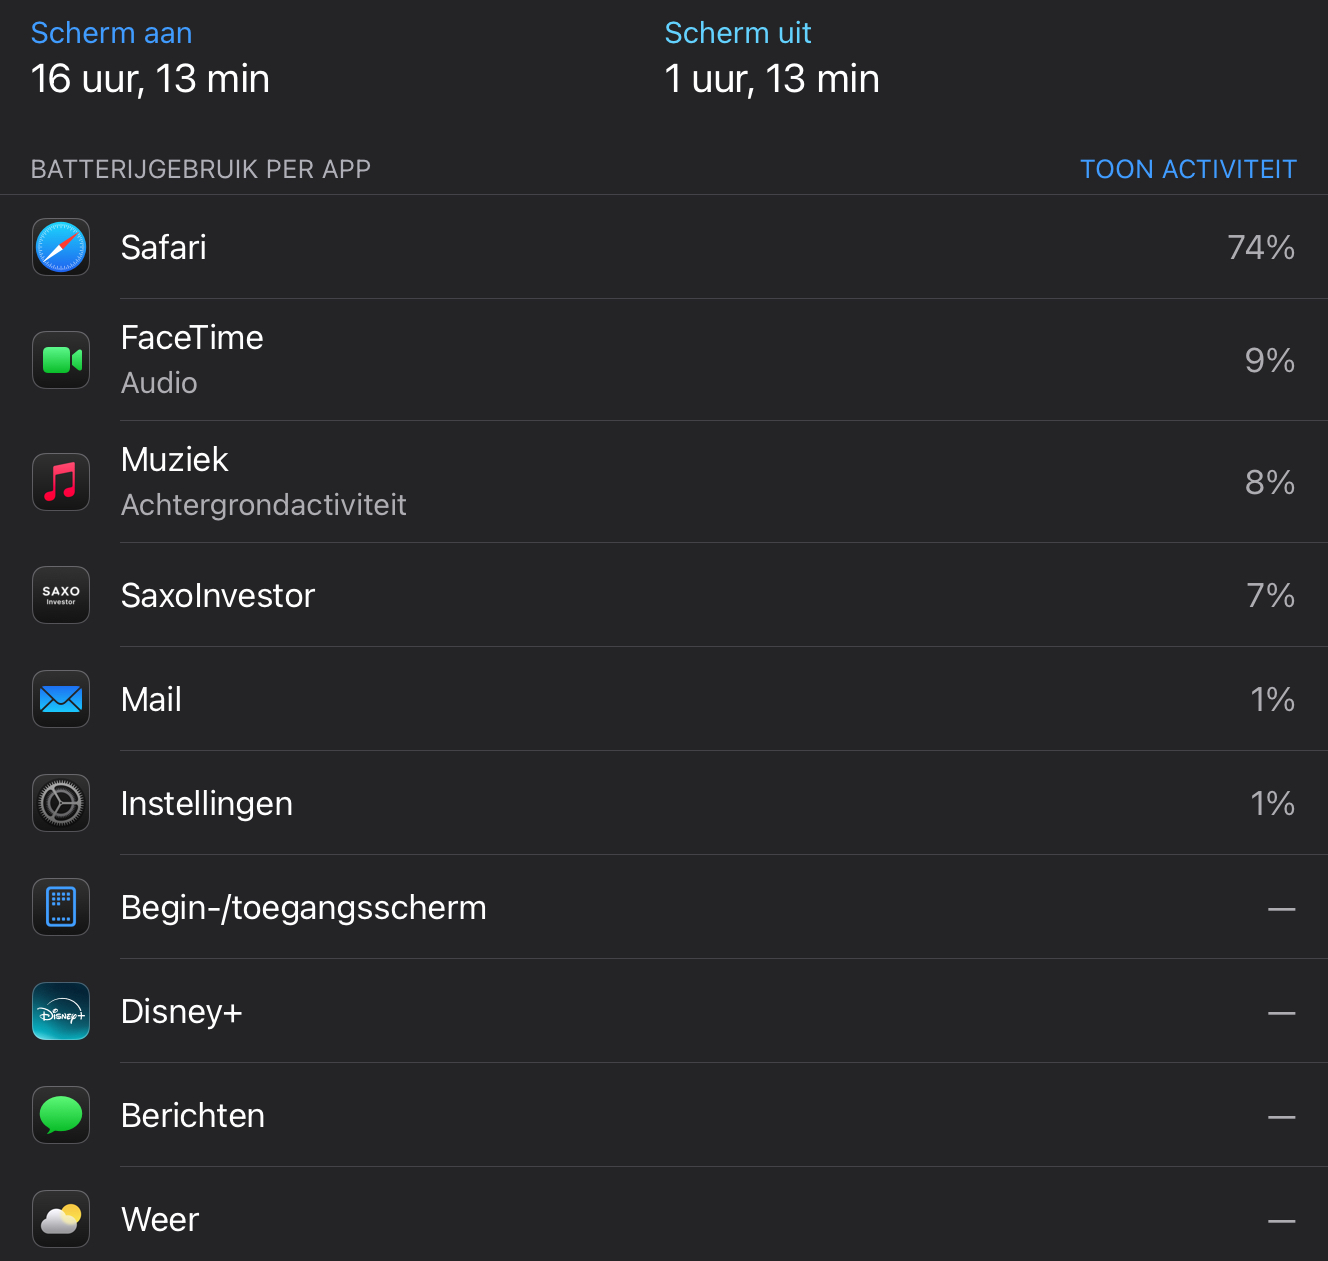Tap the SaxoInvestor app icon
Image resolution: width=1328 pixels, height=1261 pixels.
pyautogui.click(x=61, y=595)
